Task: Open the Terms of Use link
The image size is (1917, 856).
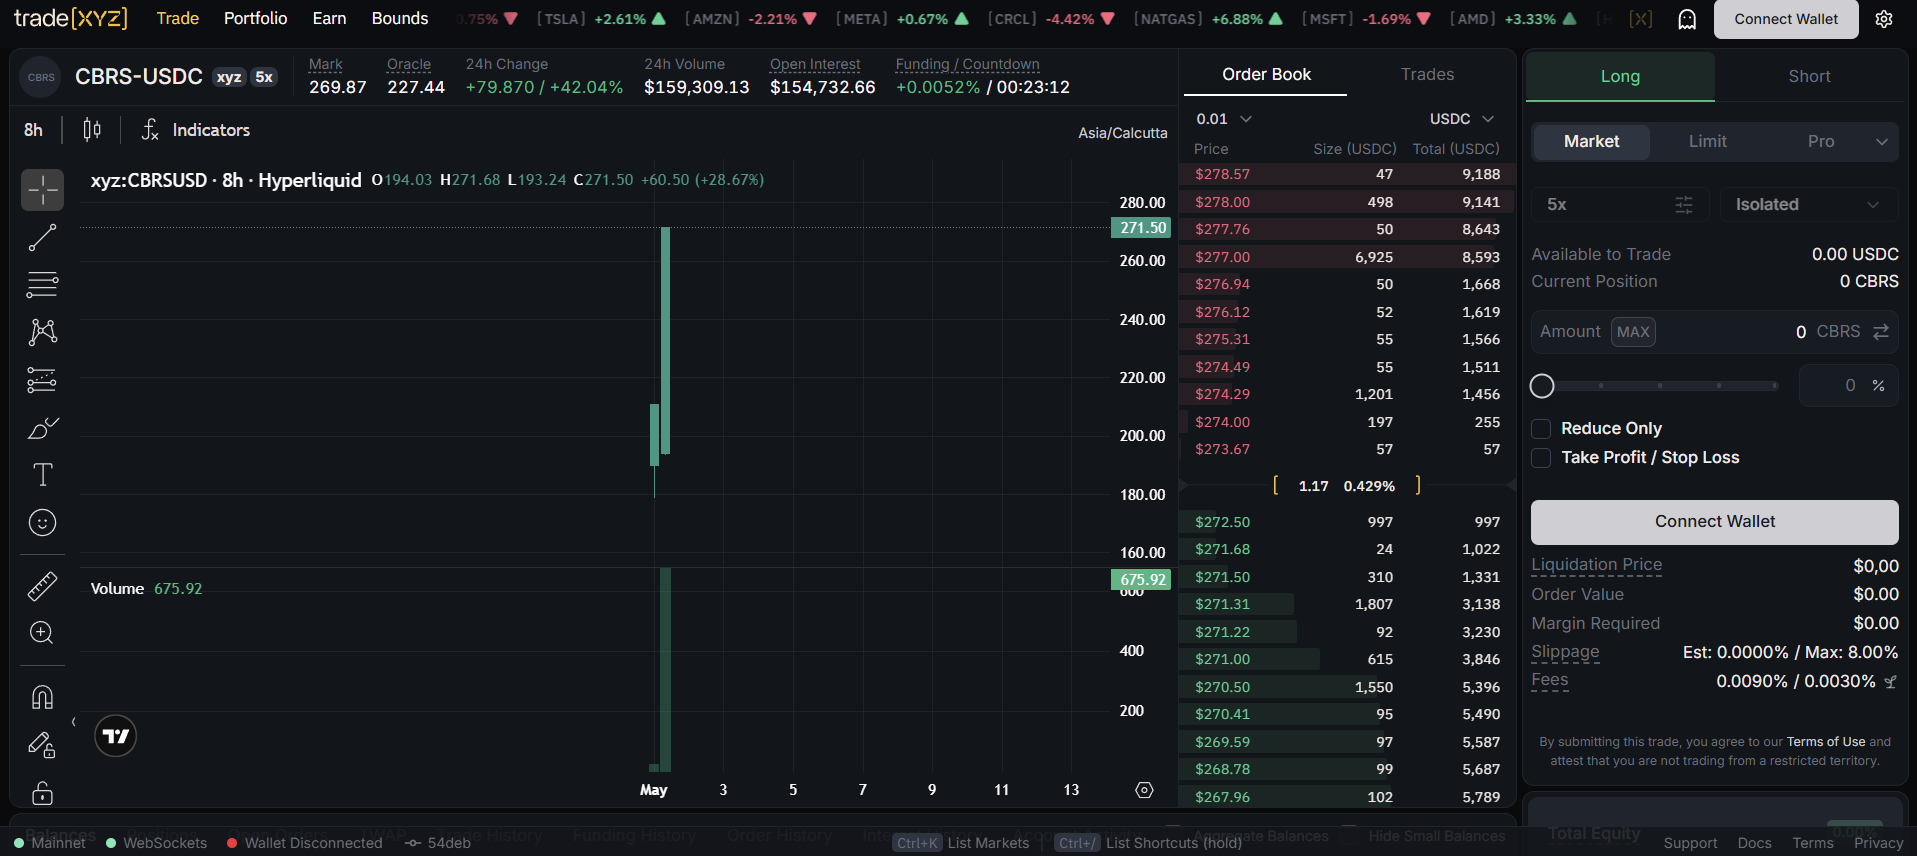Action: click(x=1826, y=742)
